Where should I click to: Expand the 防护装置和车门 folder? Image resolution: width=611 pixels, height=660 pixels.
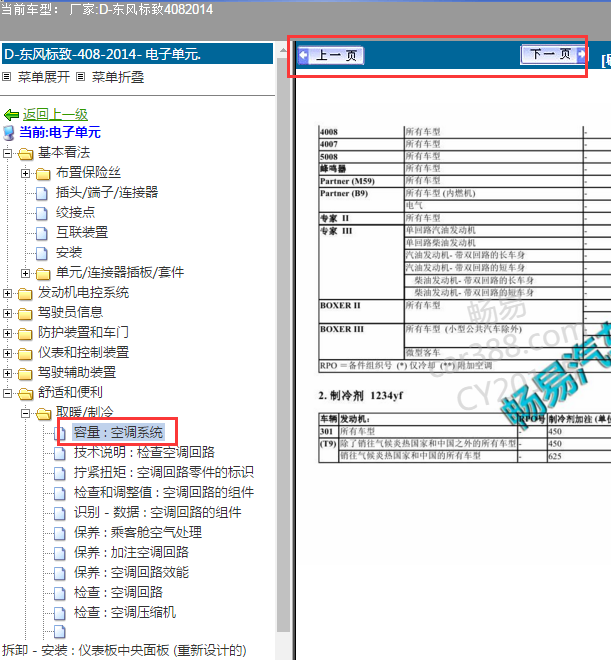(x=7, y=333)
